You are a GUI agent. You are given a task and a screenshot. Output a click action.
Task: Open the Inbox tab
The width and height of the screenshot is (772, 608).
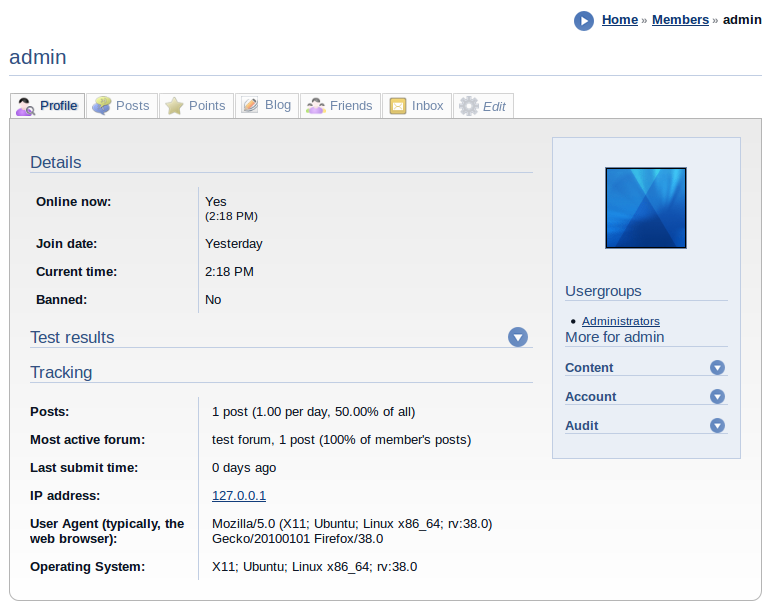pos(417,106)
